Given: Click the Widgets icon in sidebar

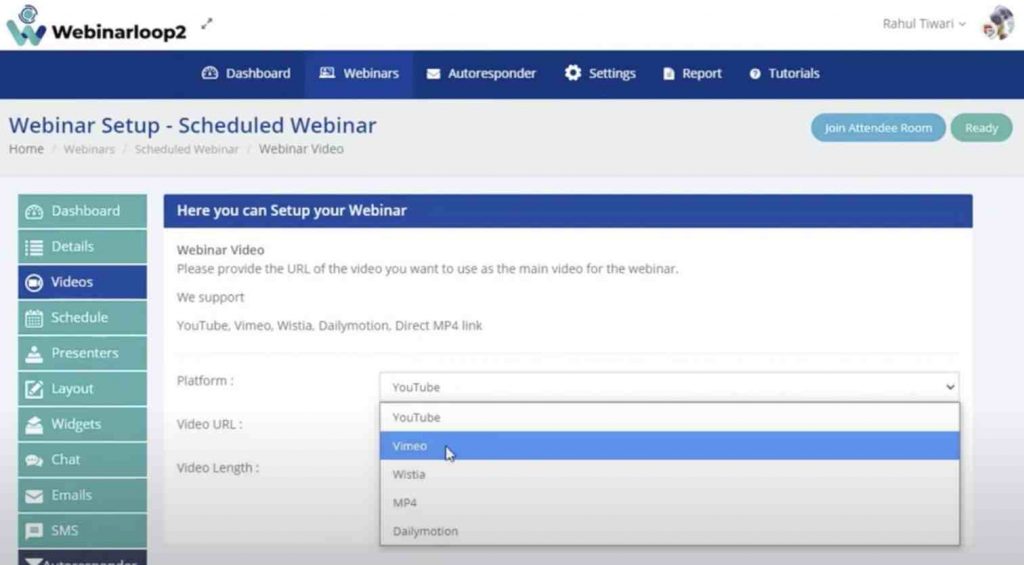Looking at the screenshot, I should coord(34,425).
